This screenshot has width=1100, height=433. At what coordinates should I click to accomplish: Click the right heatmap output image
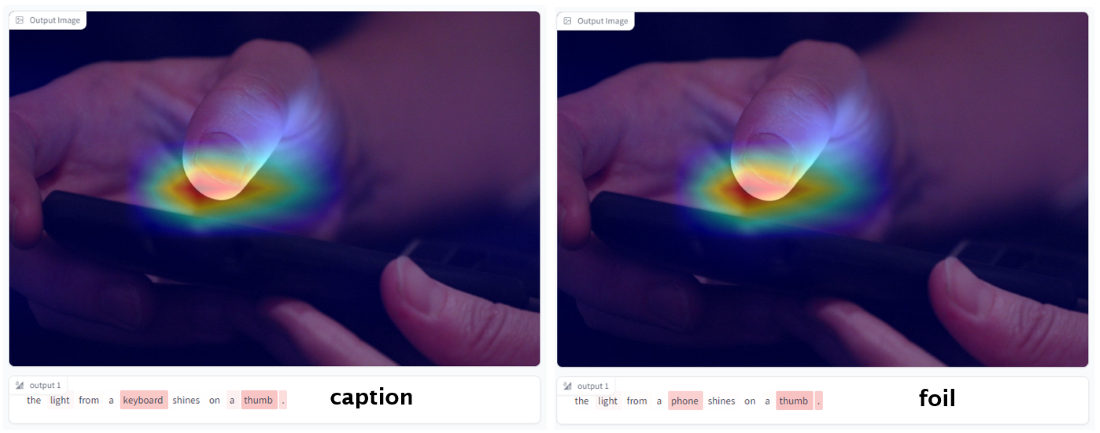click(x=822, y=189)
